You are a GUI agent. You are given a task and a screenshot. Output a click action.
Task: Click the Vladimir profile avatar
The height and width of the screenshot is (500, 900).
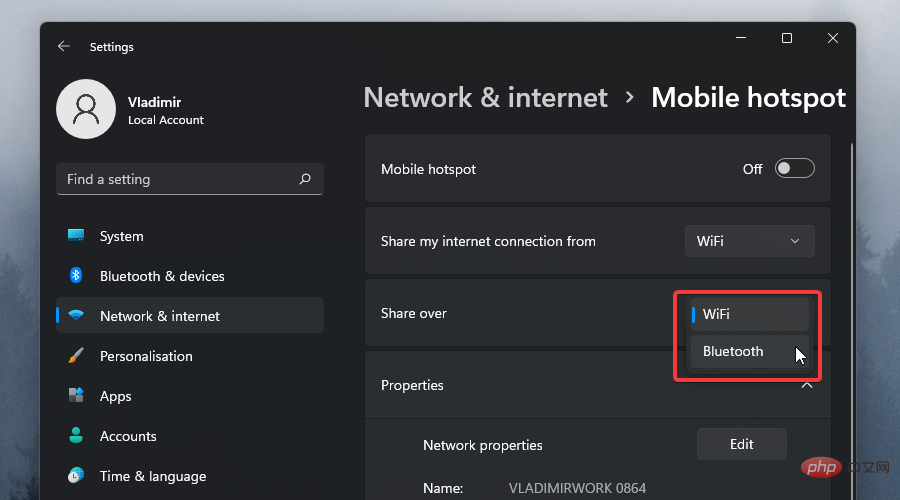point(87,109)
